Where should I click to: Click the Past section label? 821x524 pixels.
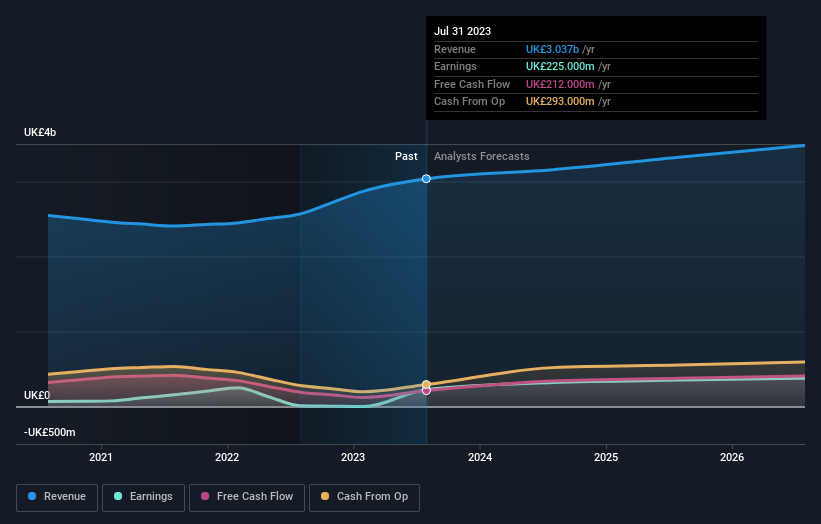pyautogui.click(x=406, y=156)
